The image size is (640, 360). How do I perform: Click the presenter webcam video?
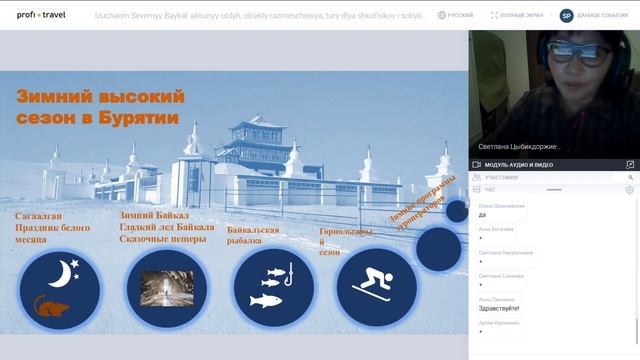(554, 94)
